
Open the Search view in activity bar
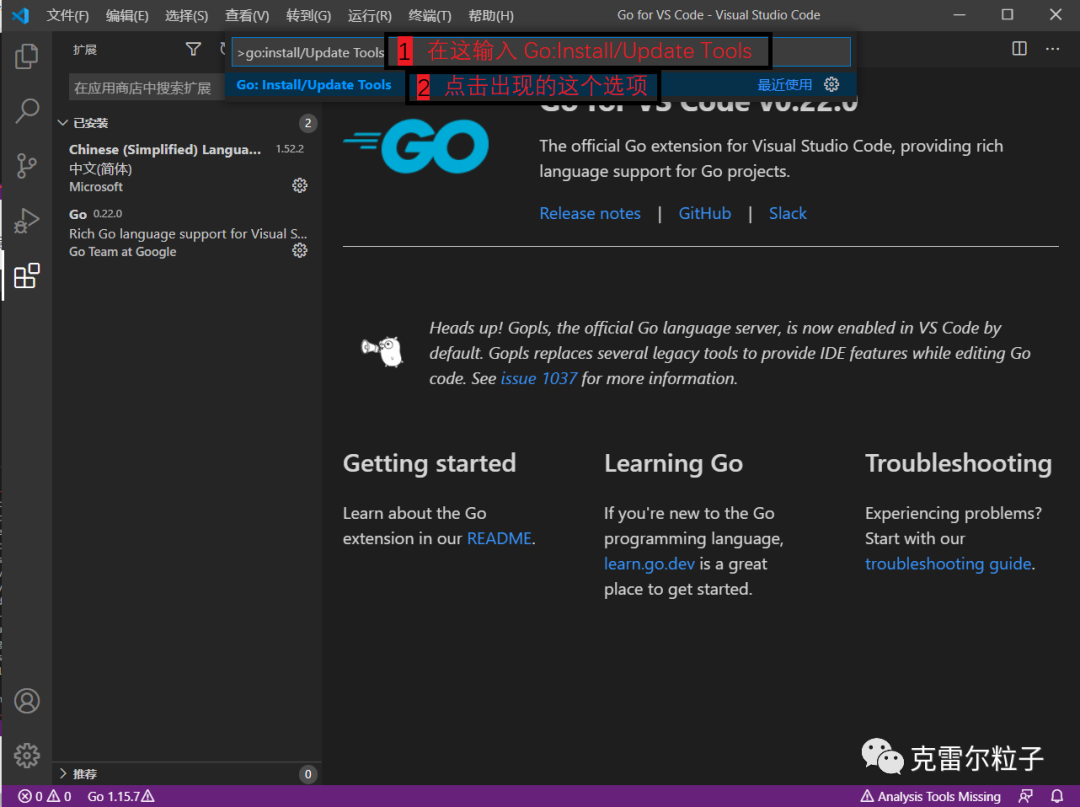pyautogui.click(x=27, y=110)
